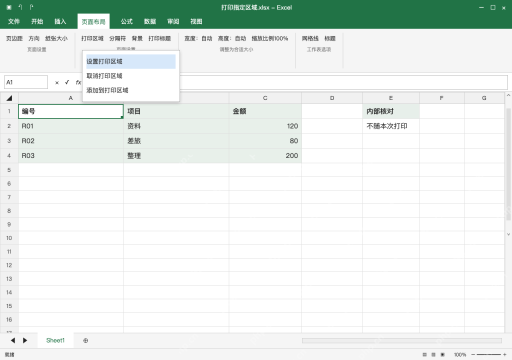The width and height of the screenshot is (512, 360).
Task: Choose 取消打印区域 from the dropdown menu
Action: pos(131,76)
